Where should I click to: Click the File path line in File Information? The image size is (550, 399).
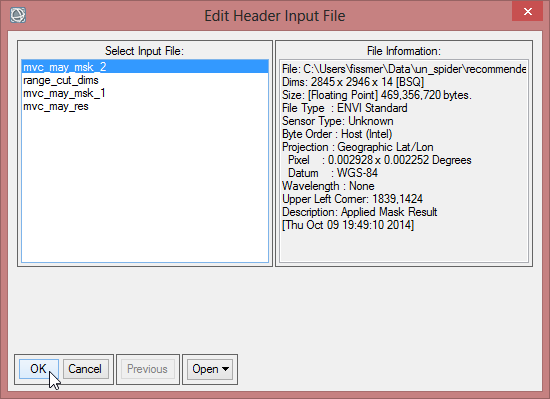[404, 69]
